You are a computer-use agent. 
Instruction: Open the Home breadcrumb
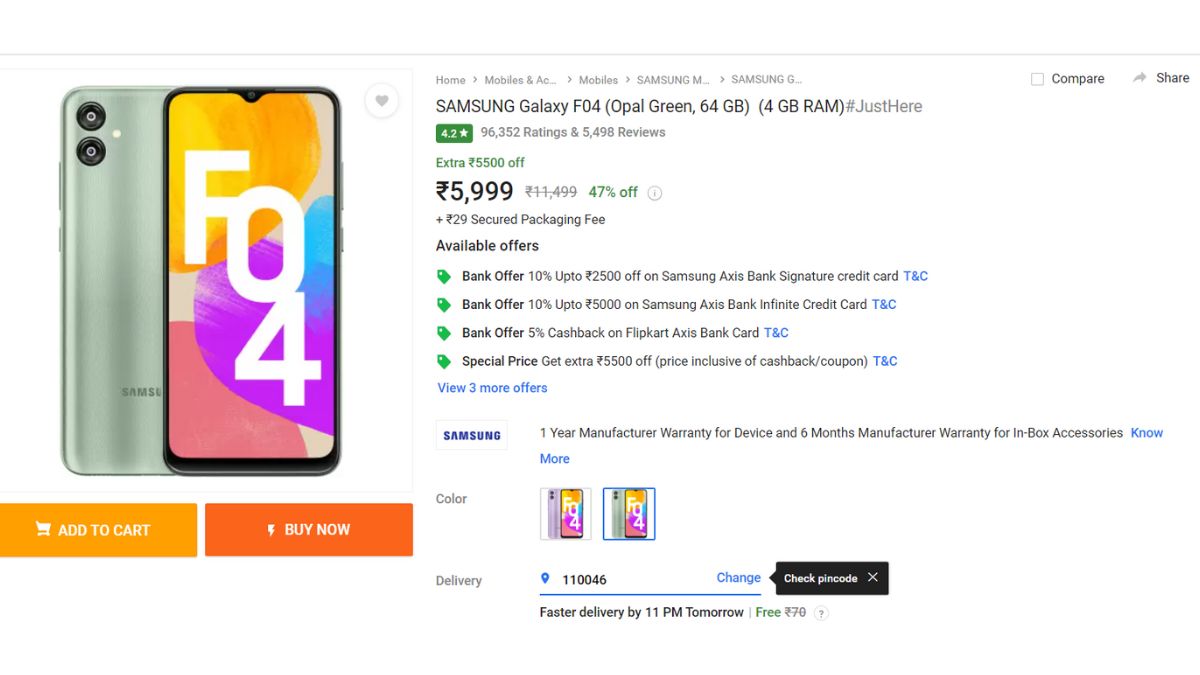450,80
